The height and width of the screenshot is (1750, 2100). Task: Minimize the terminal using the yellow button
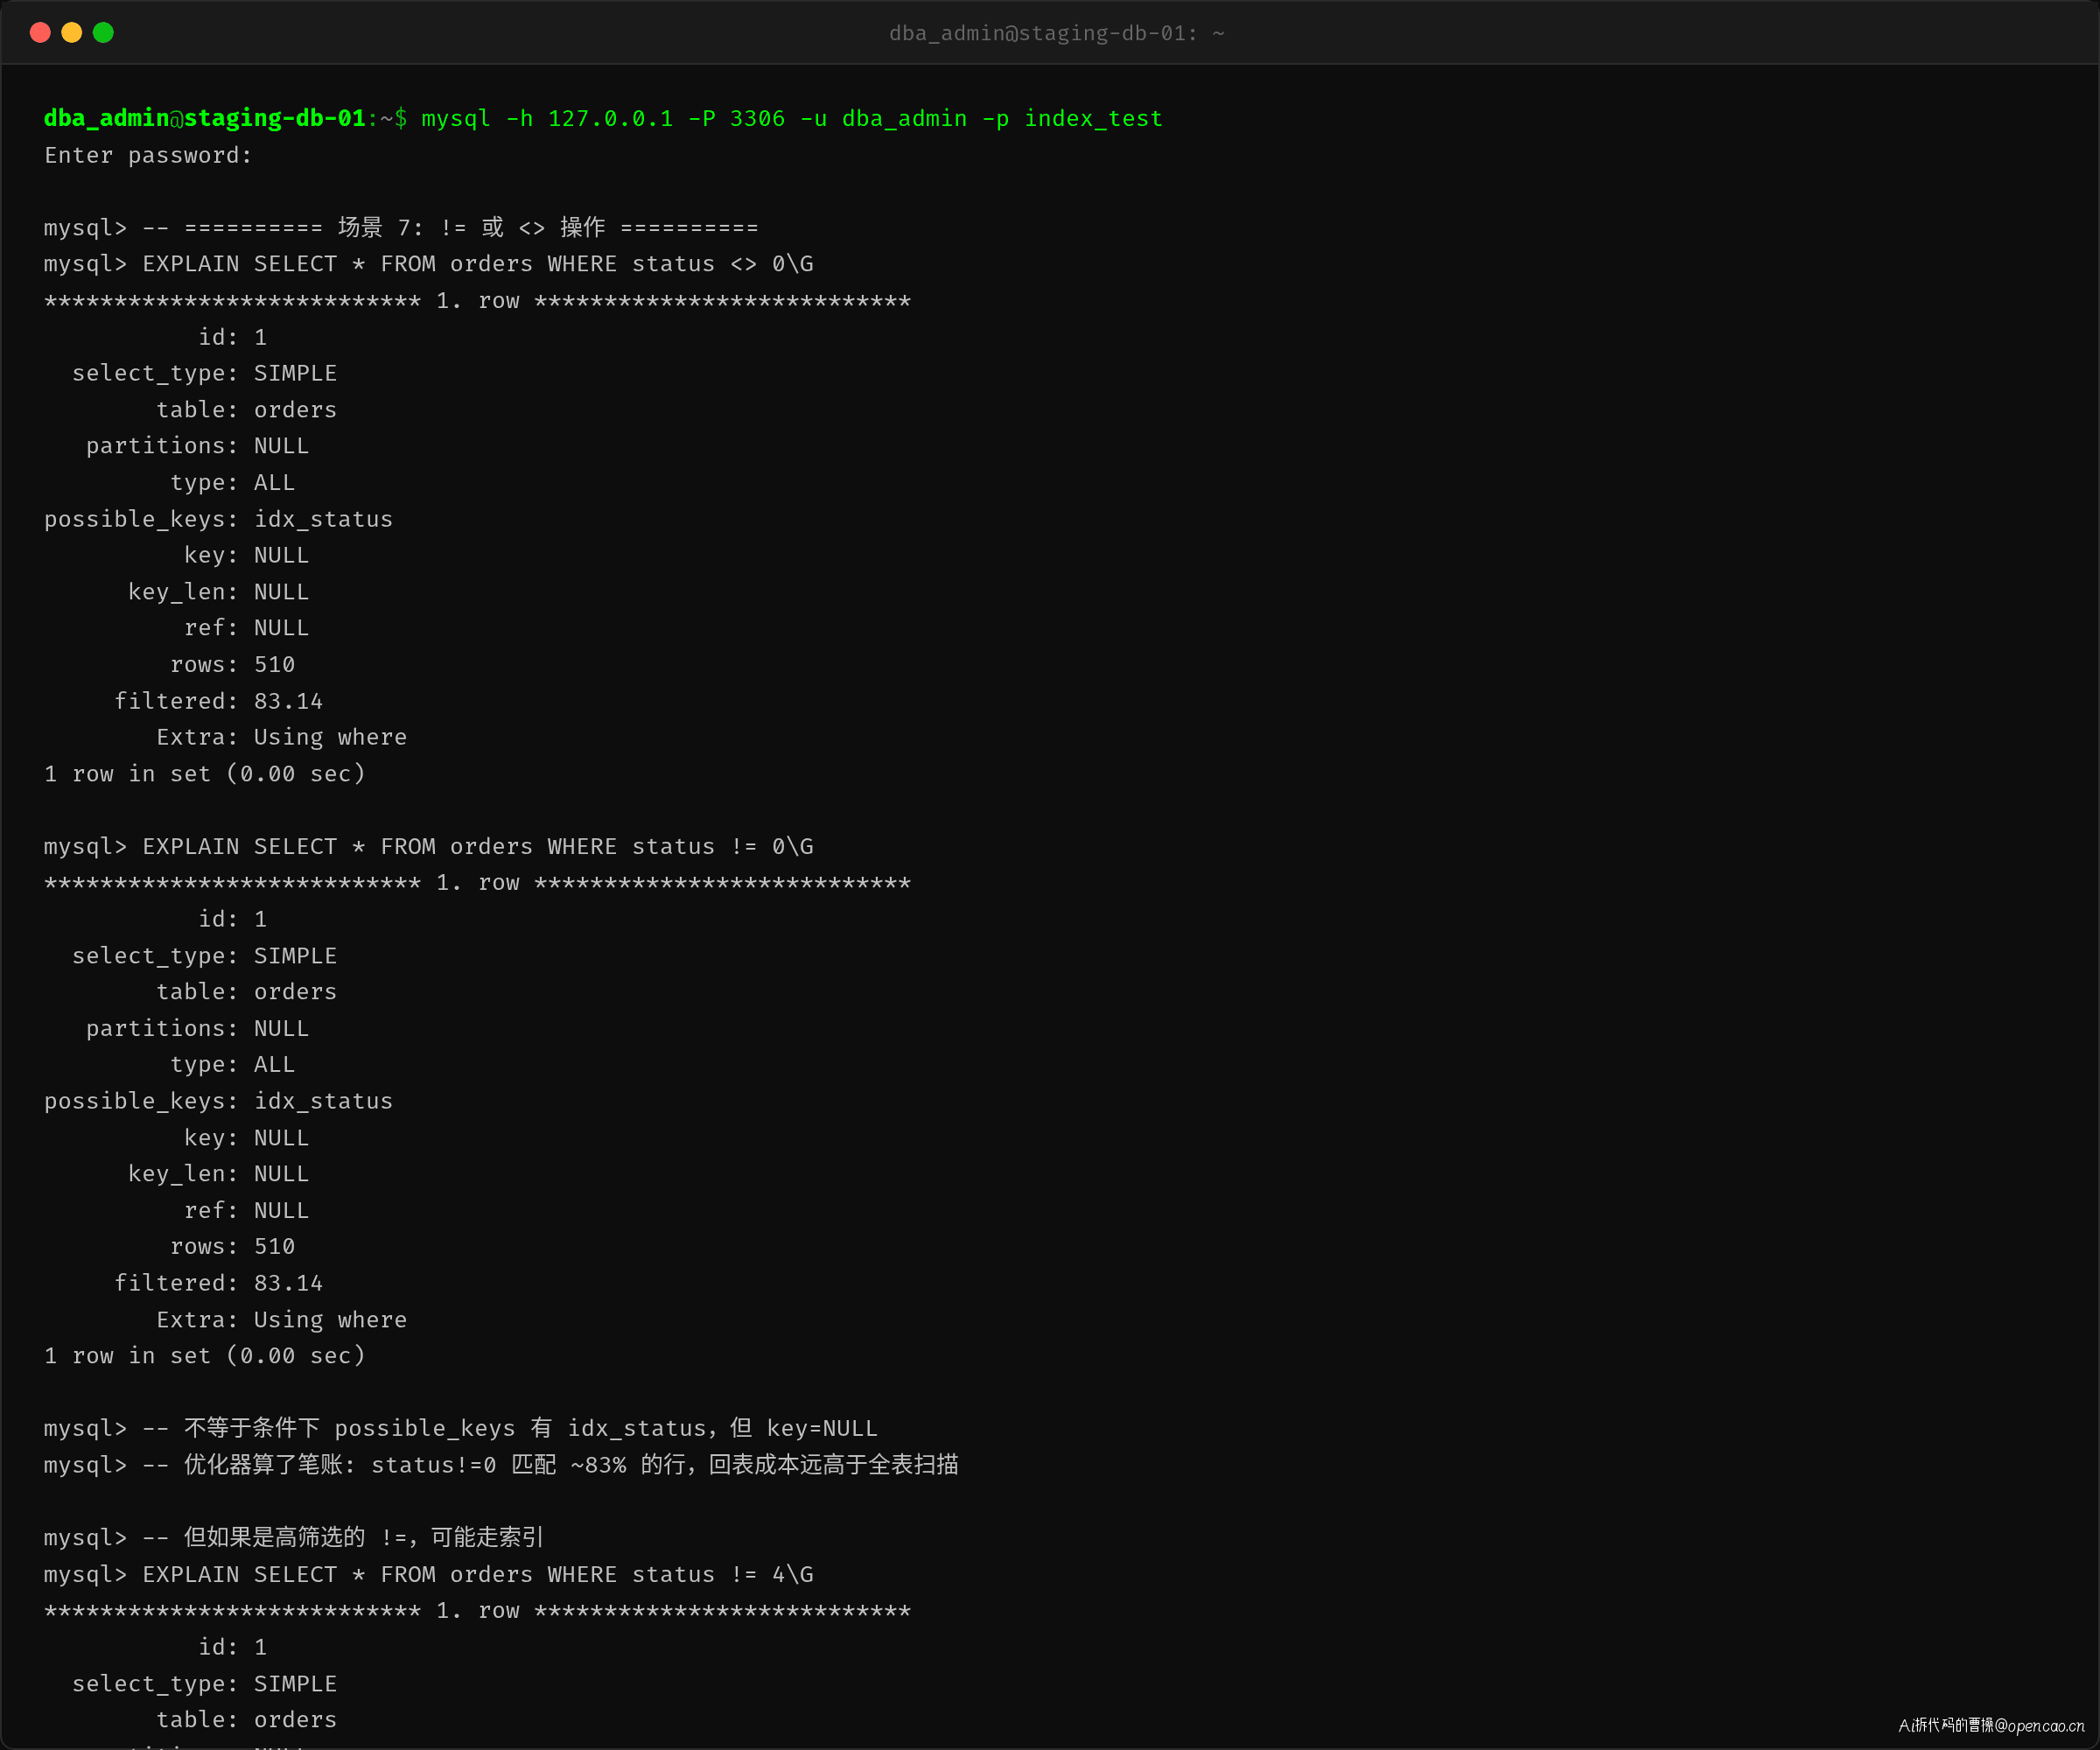[72, 33]
